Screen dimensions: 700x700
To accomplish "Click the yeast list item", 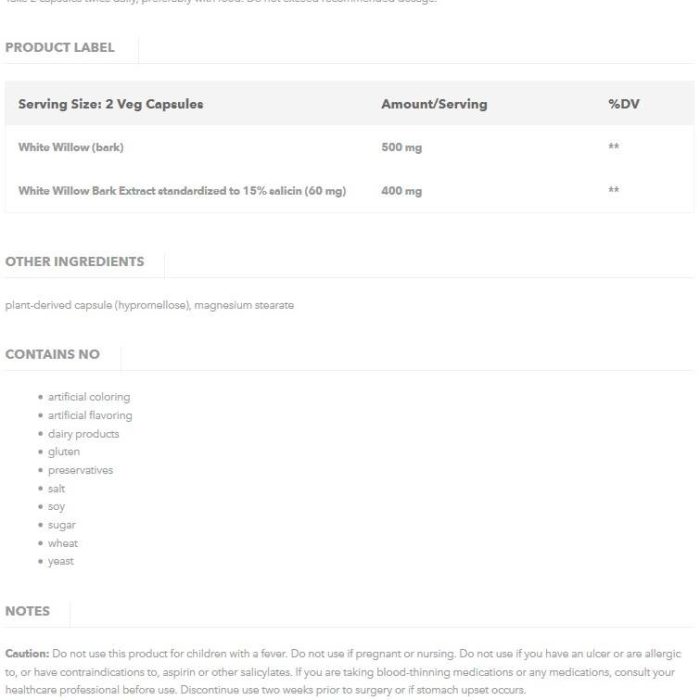I will click(61, 562).
